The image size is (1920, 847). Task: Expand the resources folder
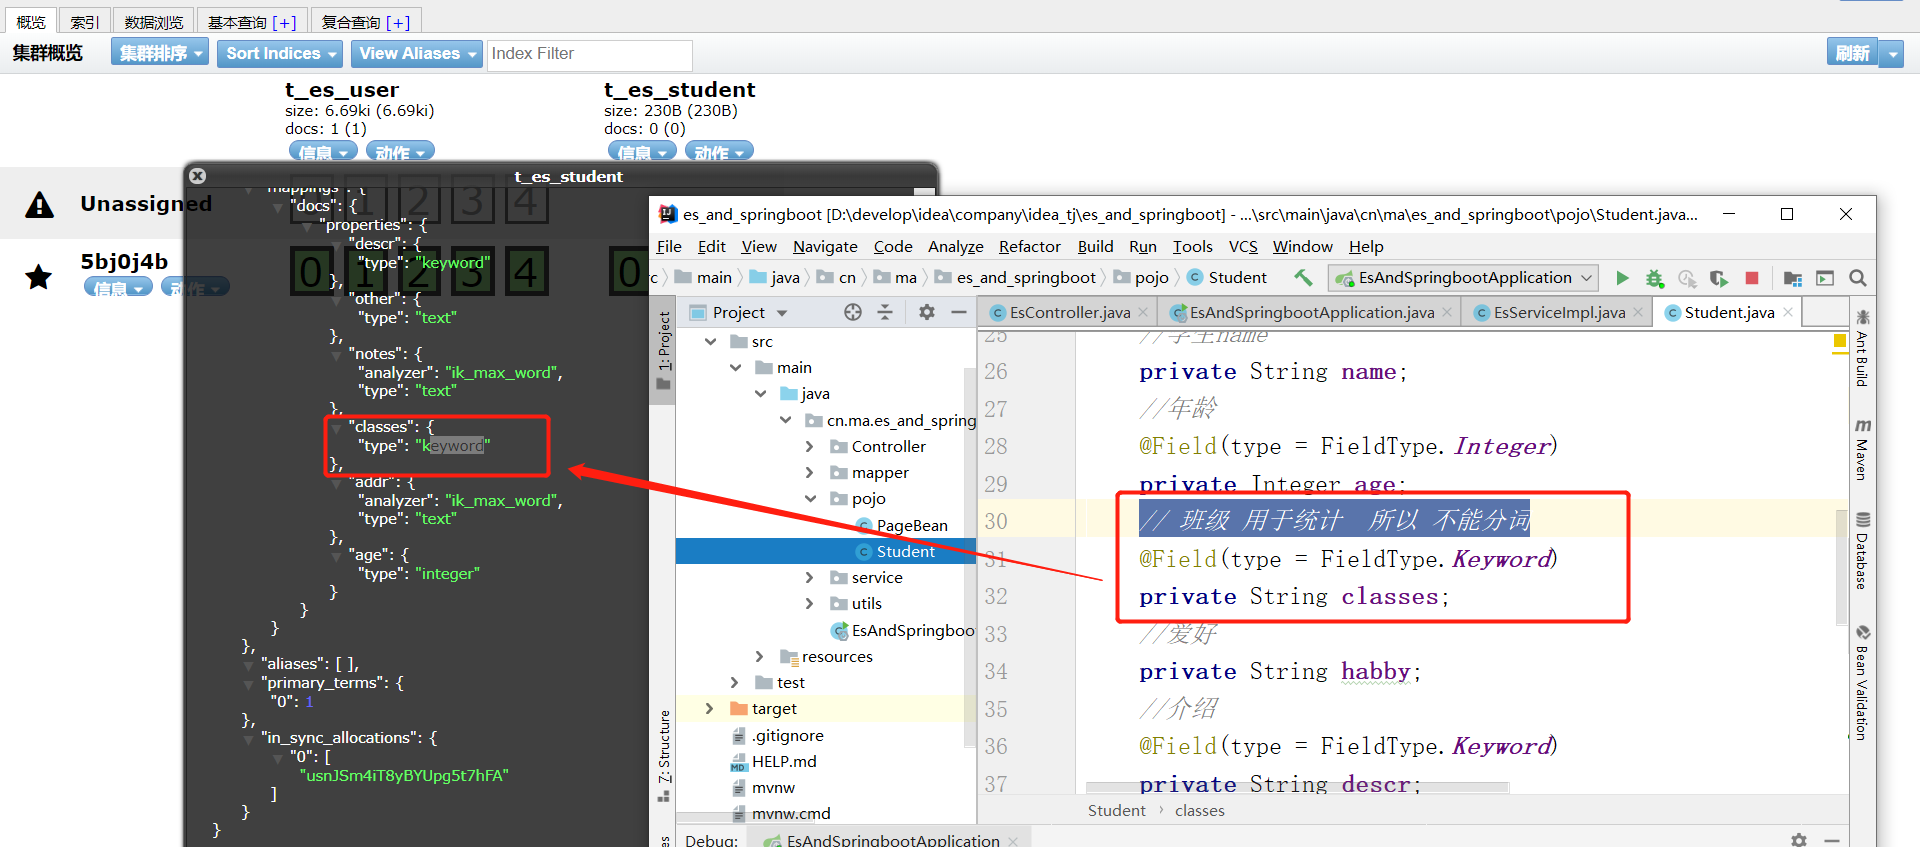pyautogui.click(x=760, y=656)
